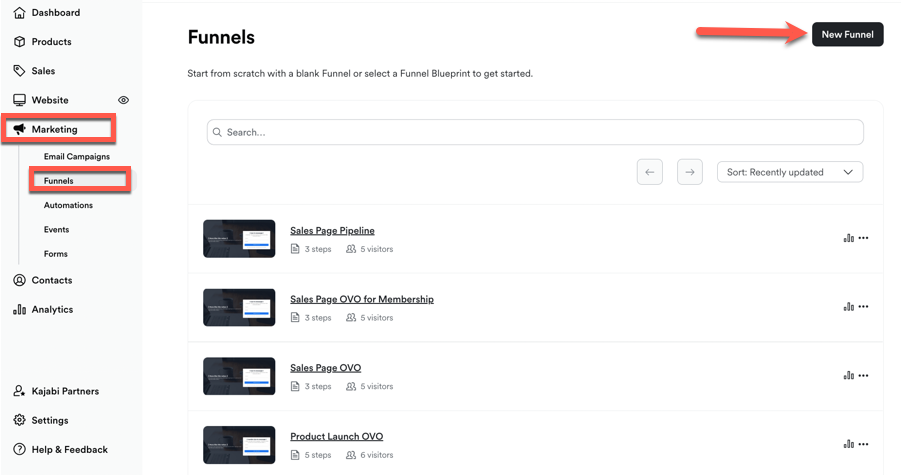Image resolution: width=901 pixels, height=475 pixels.
Task: Open the Sort: Recently updated dropdown
Action: point(789,172)
